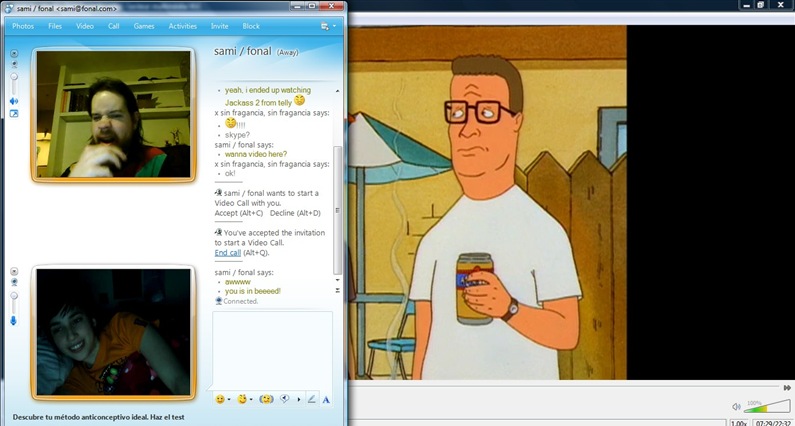The width and height of the screenshot is (795, 426).
Task: Mute the speaker by sami's video
Action: click(x=14, y=101)
